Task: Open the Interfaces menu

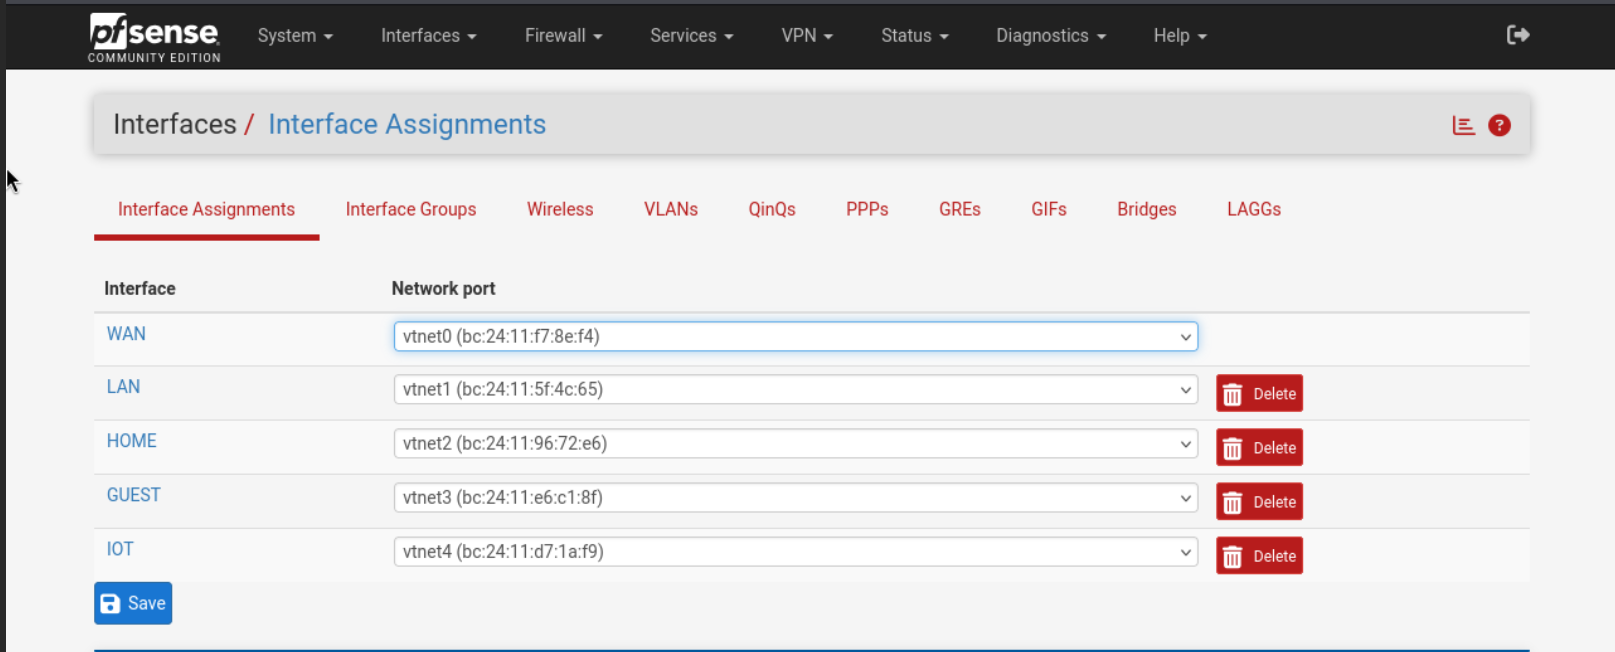Action: pos(428,35)
